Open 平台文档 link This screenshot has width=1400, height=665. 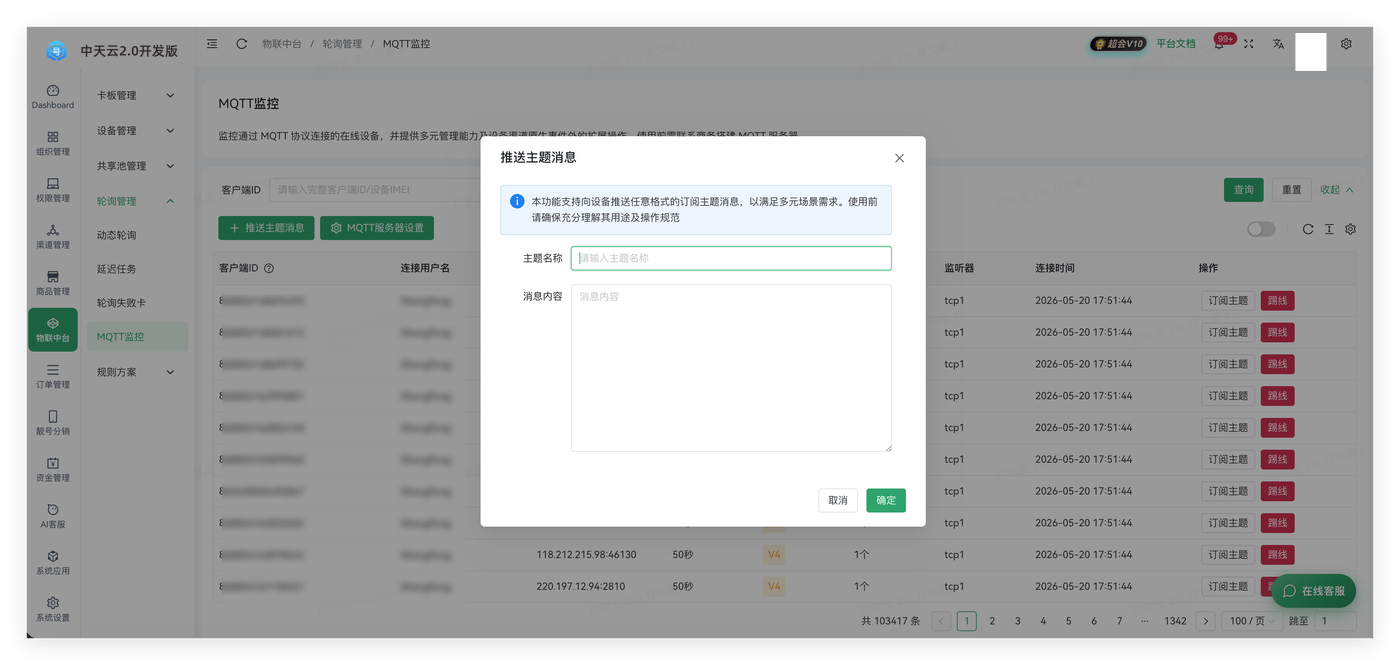coord(1176,44)
